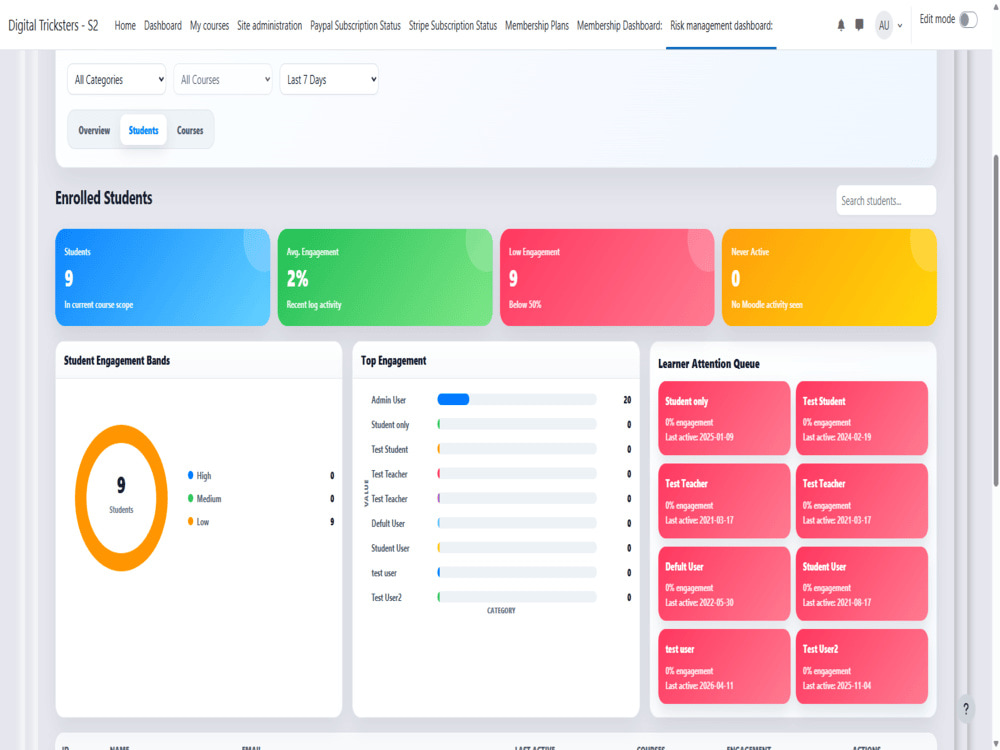Click the Learner Attention Queue title
The image size is (1000, 750).
tap(709, 364)
